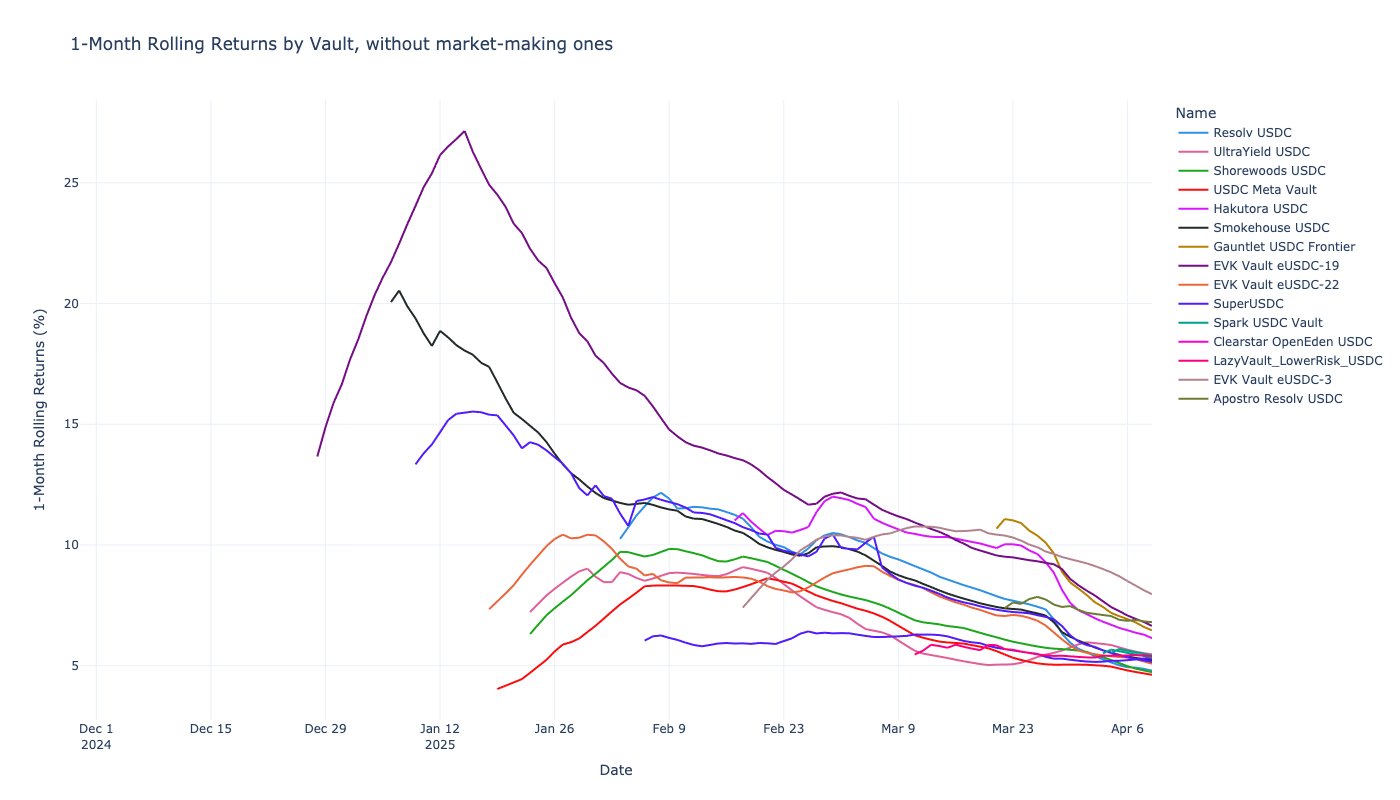The image size is (1400, 800).
Task: Toggle UltraYield USDC legend entry
Action: [1260, 152]
